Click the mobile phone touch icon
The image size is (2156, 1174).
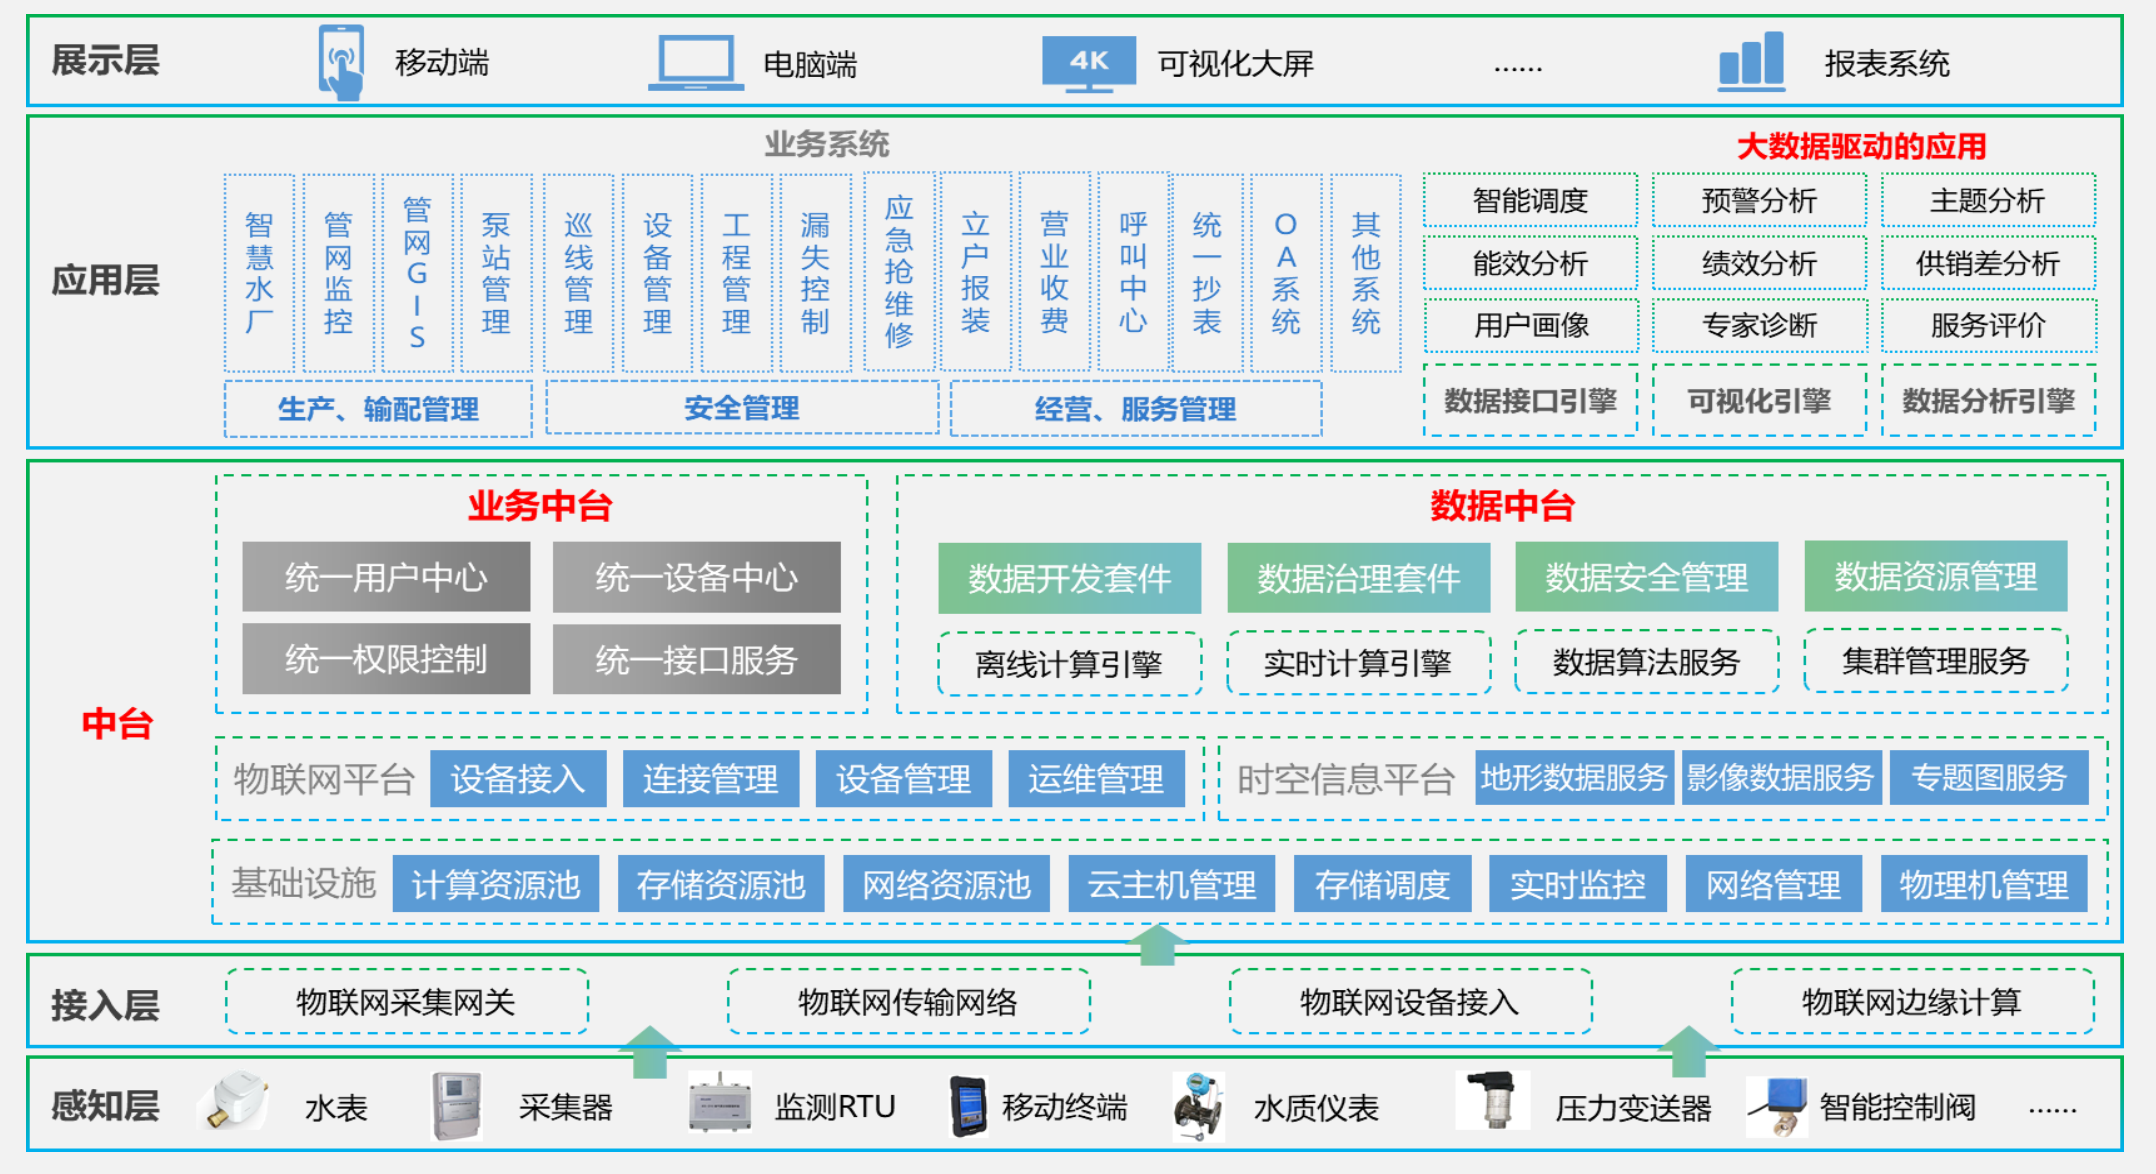341,62
